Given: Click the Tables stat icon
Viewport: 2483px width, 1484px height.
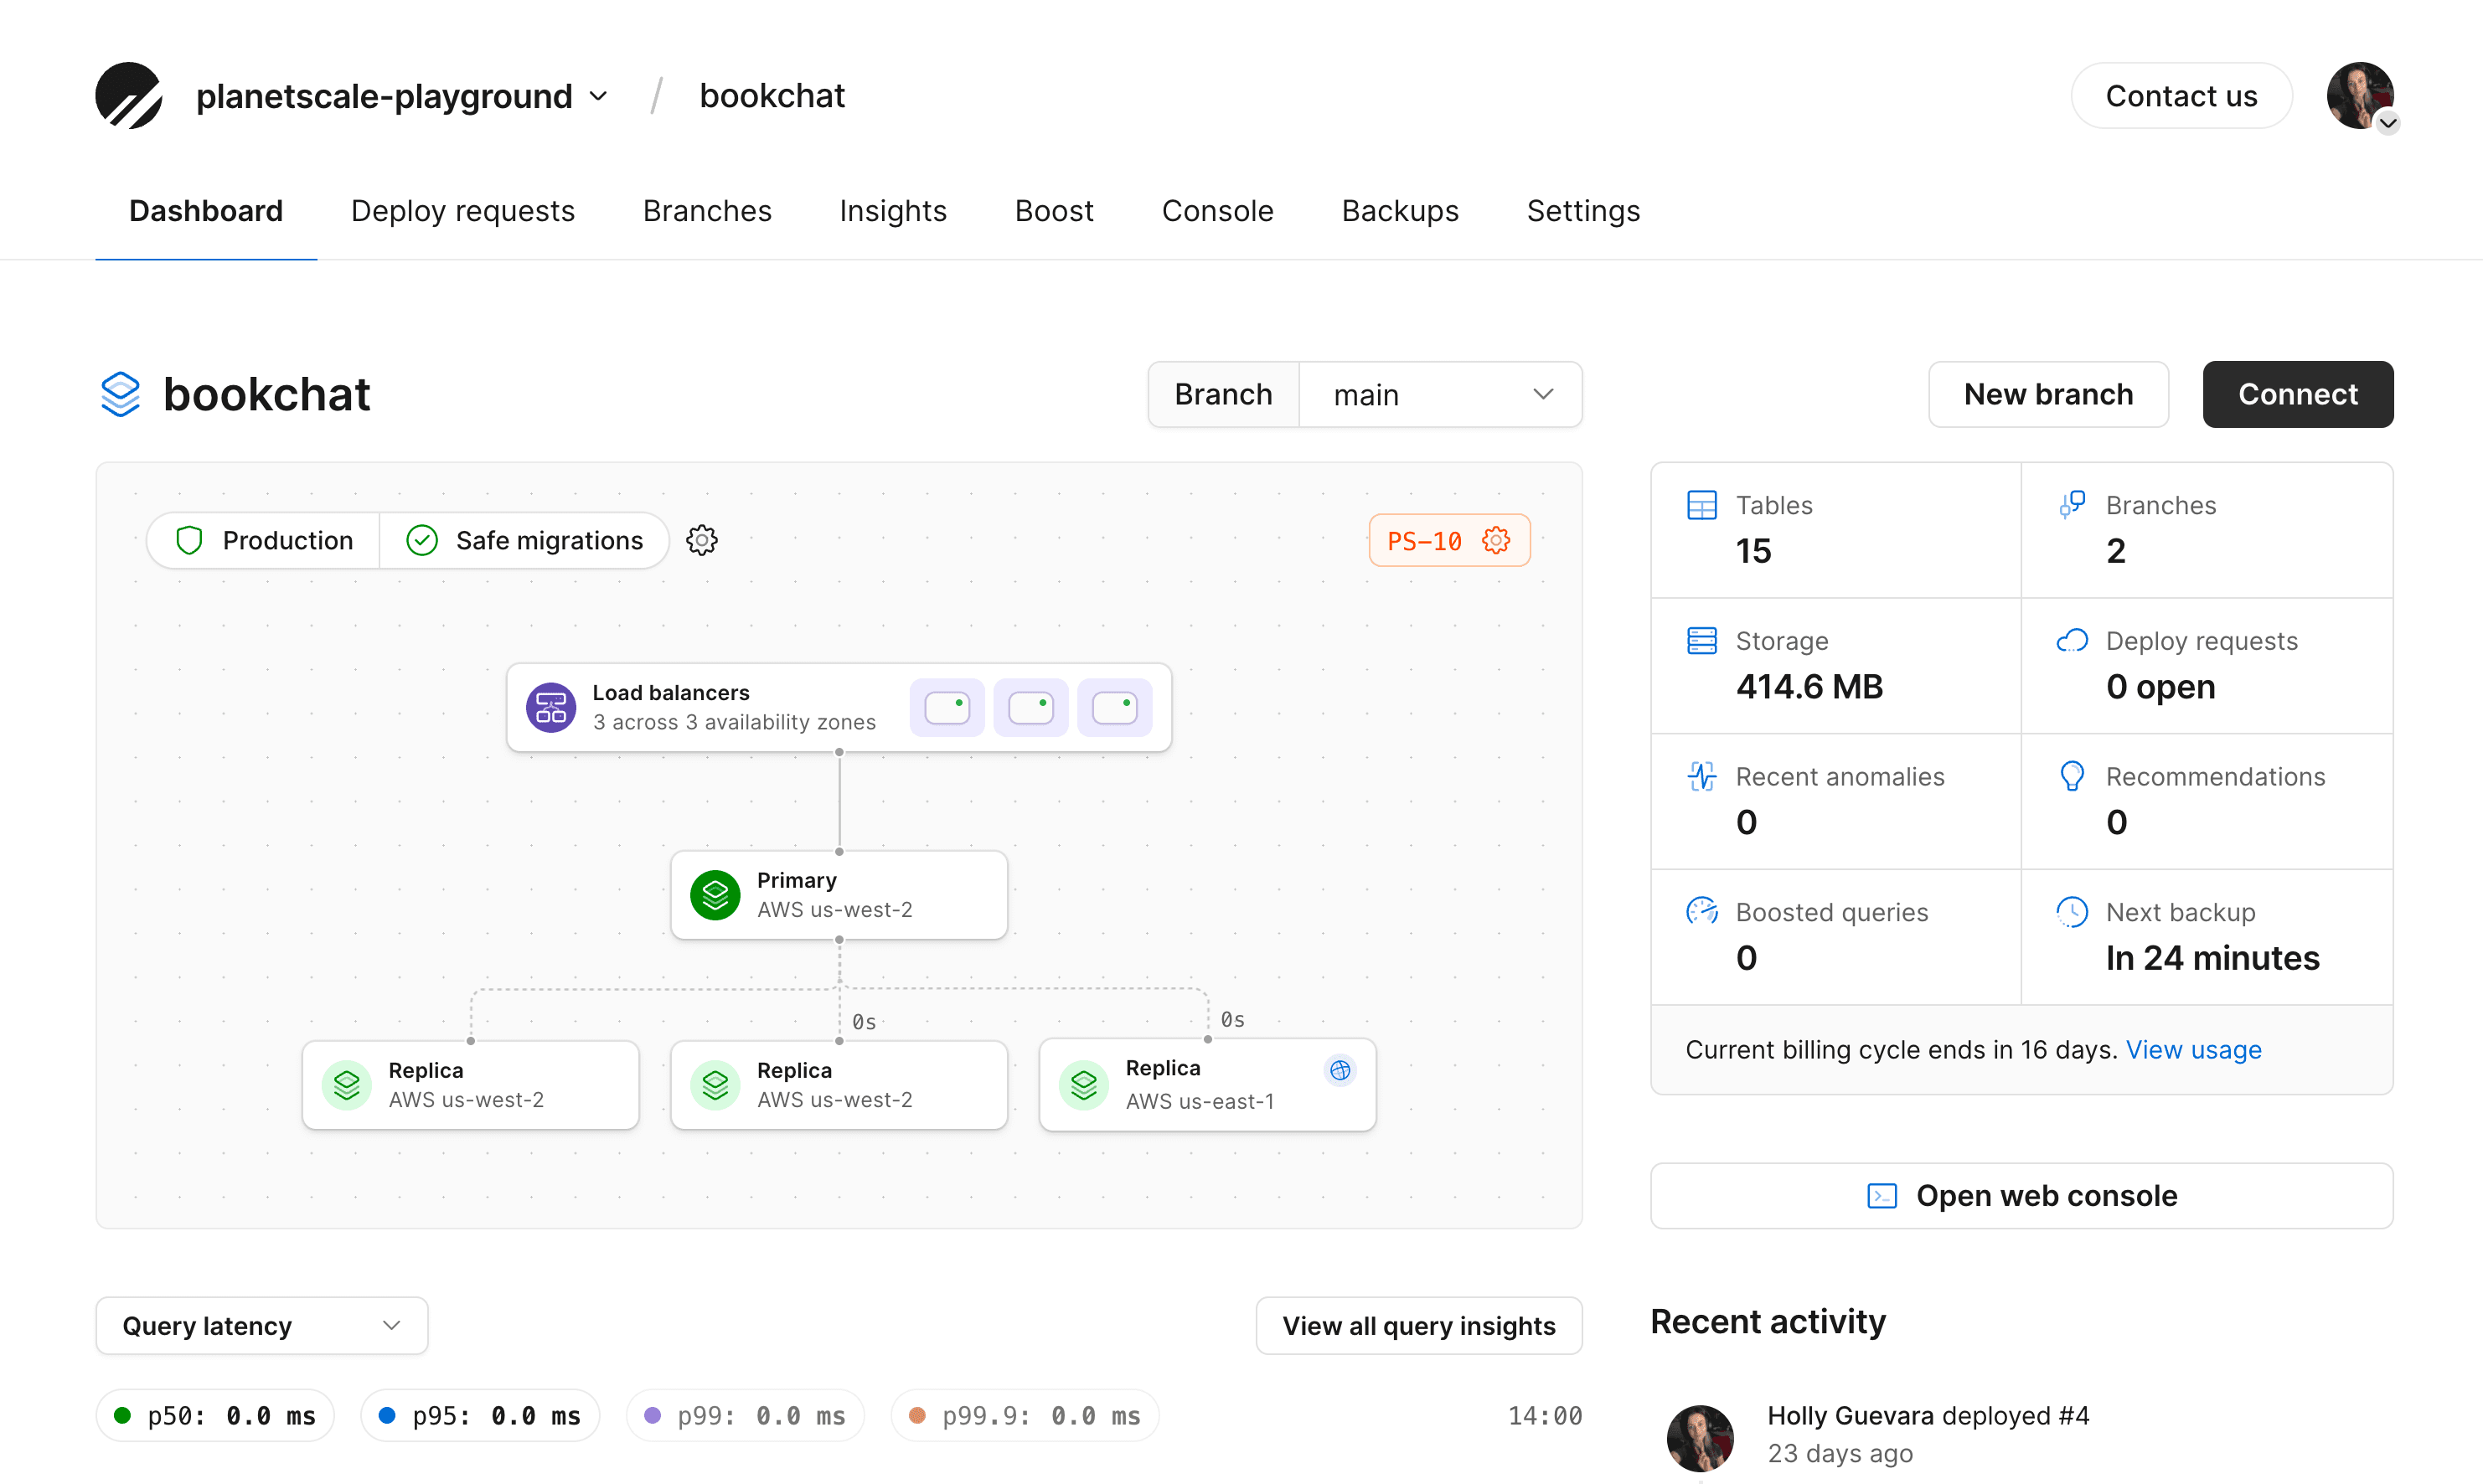Looking at the screenshot, I should click(1701, 505).
